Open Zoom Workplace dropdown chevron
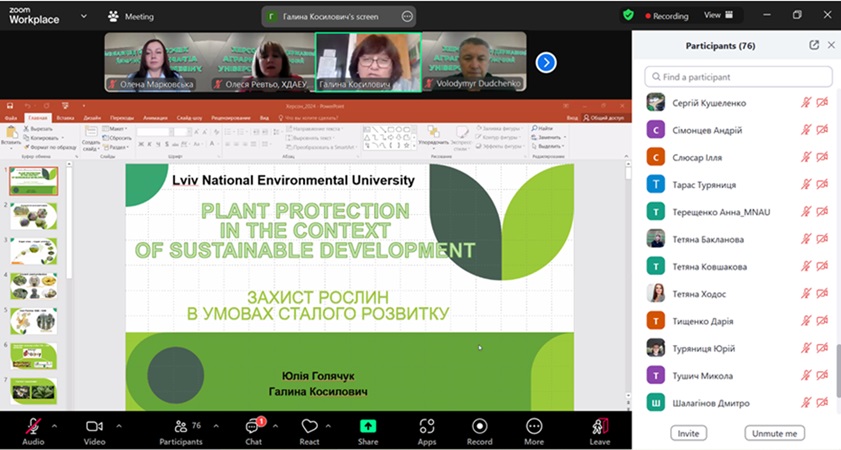This screenshot has width=841, height=450. (84, 16)
